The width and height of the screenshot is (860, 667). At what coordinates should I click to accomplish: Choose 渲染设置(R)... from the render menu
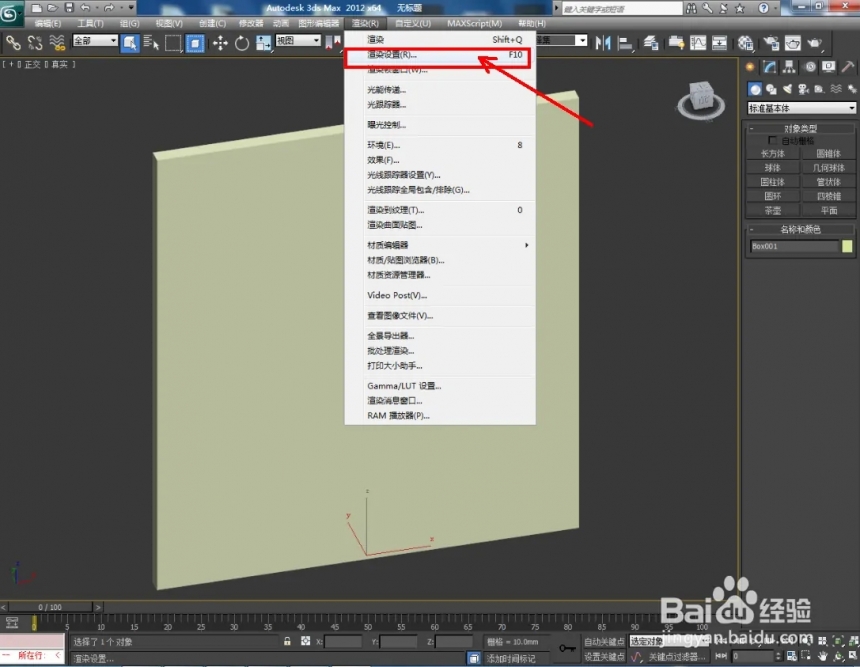[x=440, y=55]
